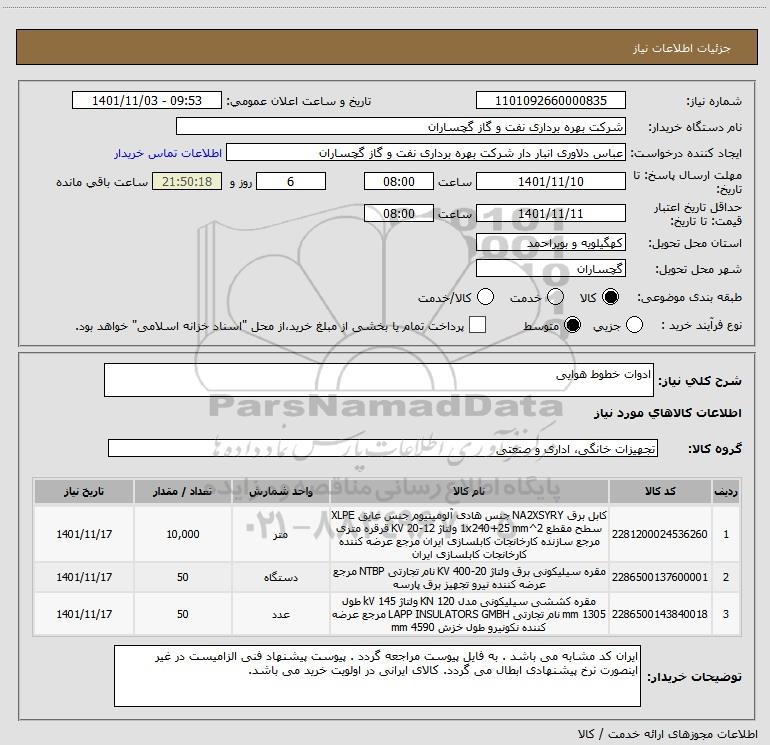Viewport: 770px width, 745px height.
Task: Click product code 2281200024536260
Action: point(660,534)
